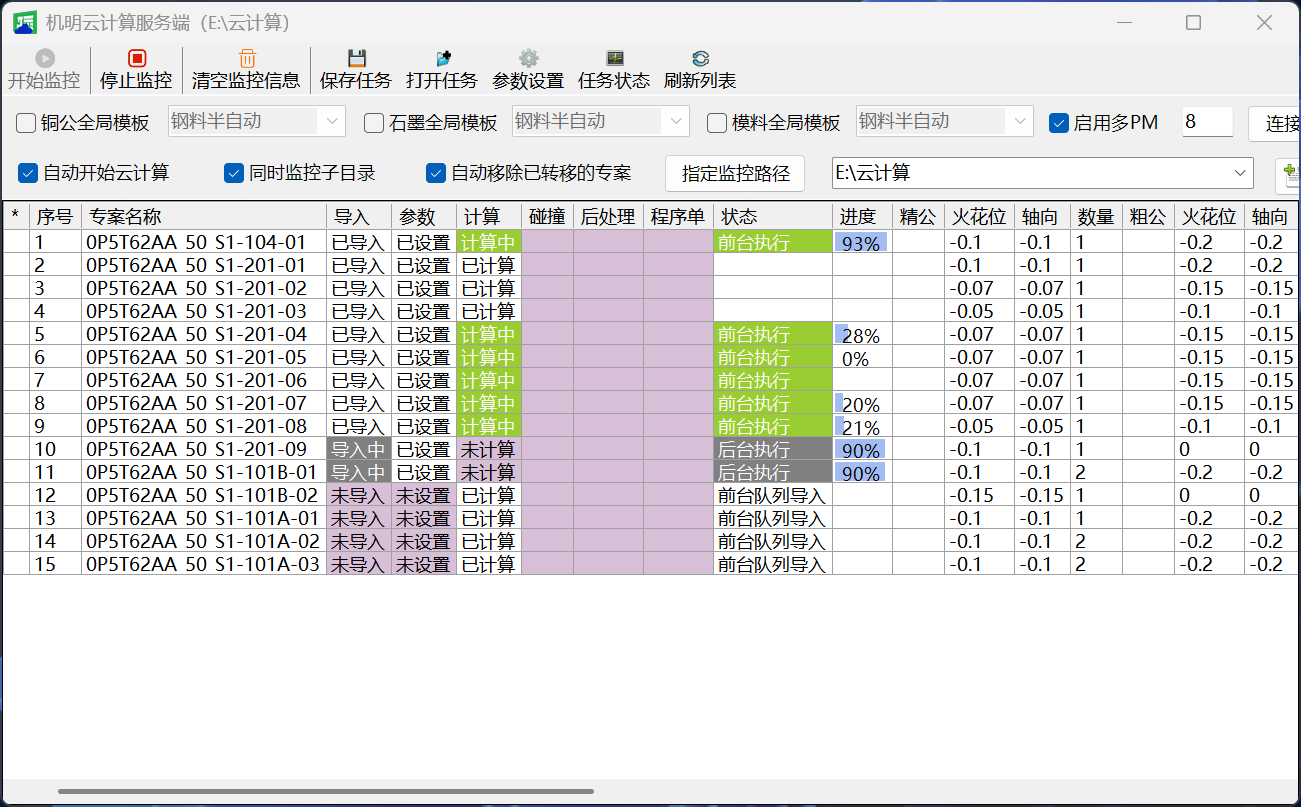Disable the 启用多PM checkbox
Image resolution: width=1301 pixels, height=807 pixels.
[1059, 123]
